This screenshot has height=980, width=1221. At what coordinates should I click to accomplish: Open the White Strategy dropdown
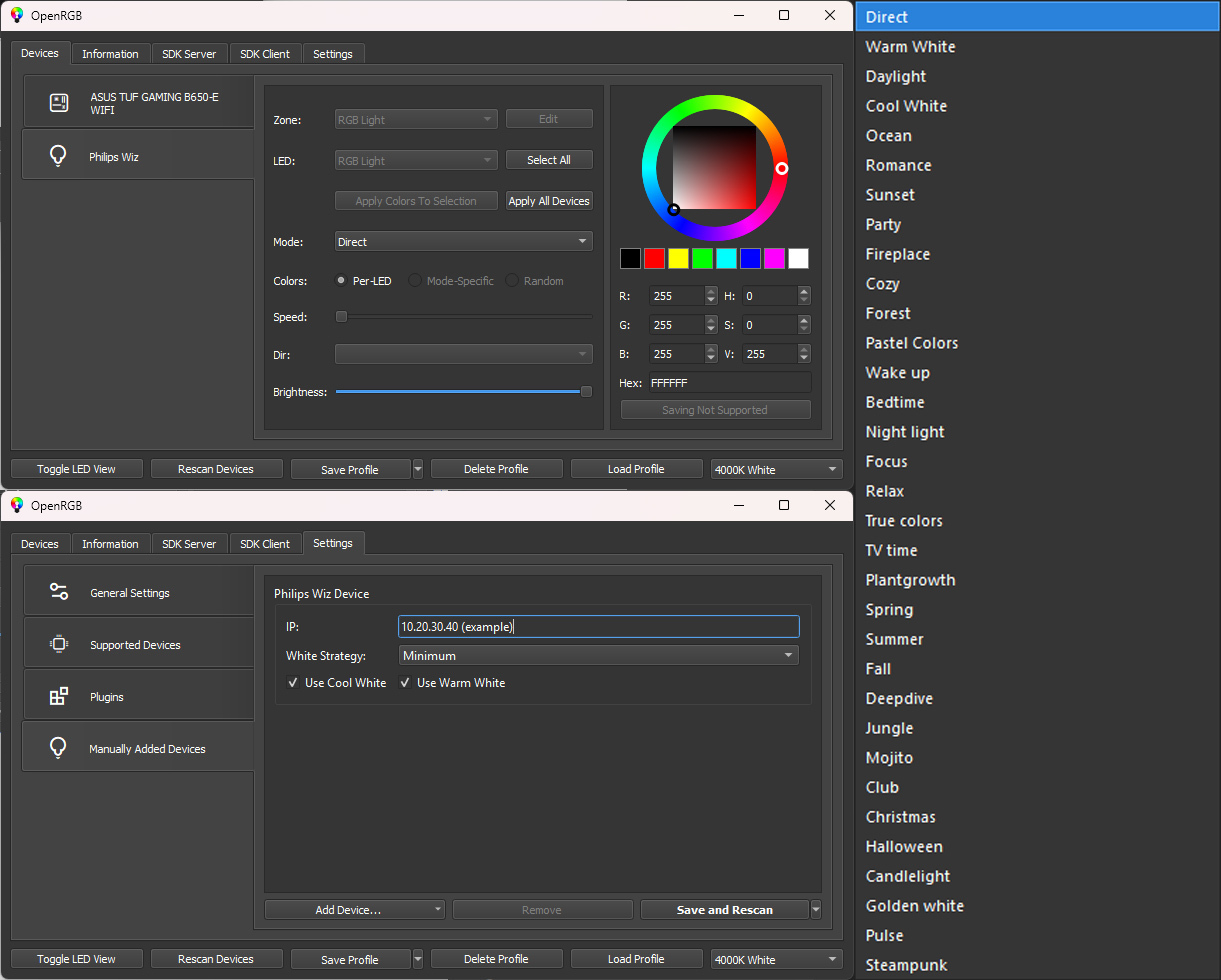tap(598, 656)
